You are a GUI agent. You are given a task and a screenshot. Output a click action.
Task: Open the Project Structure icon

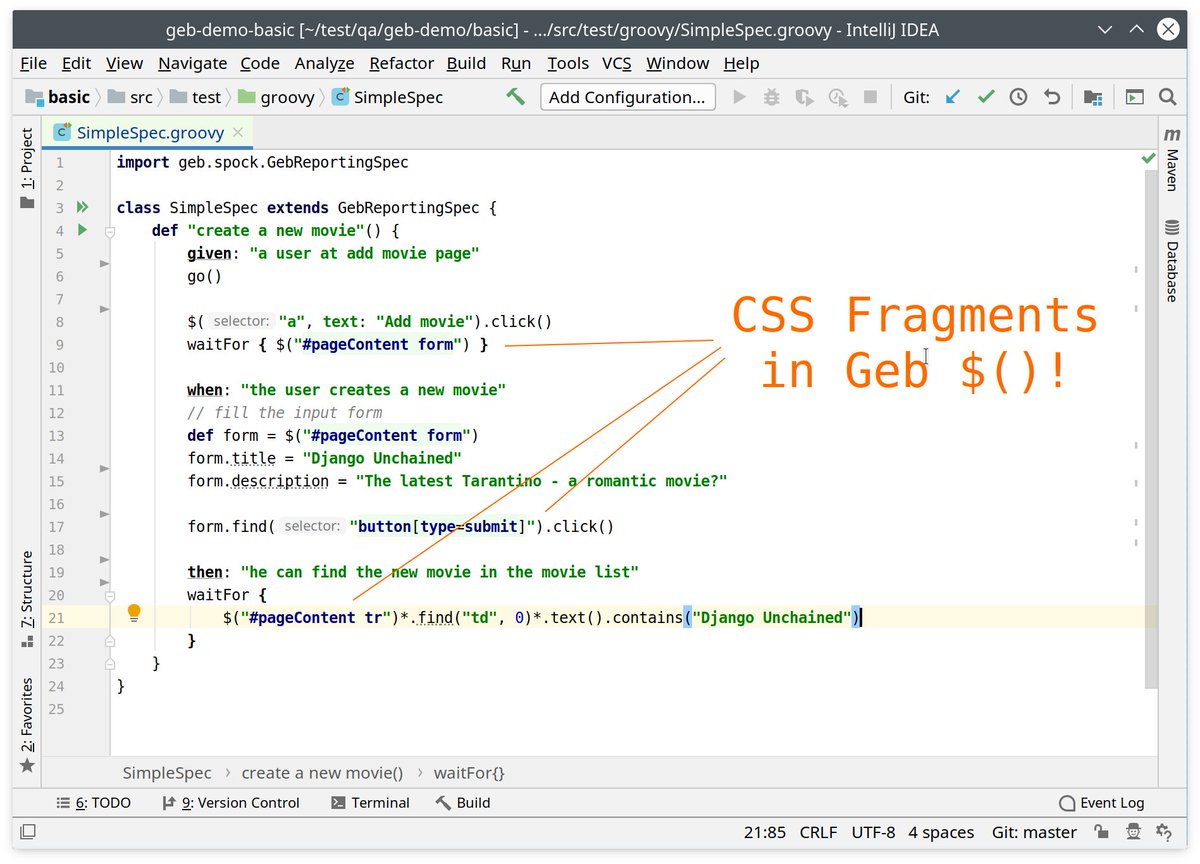tap(1093, 97)
